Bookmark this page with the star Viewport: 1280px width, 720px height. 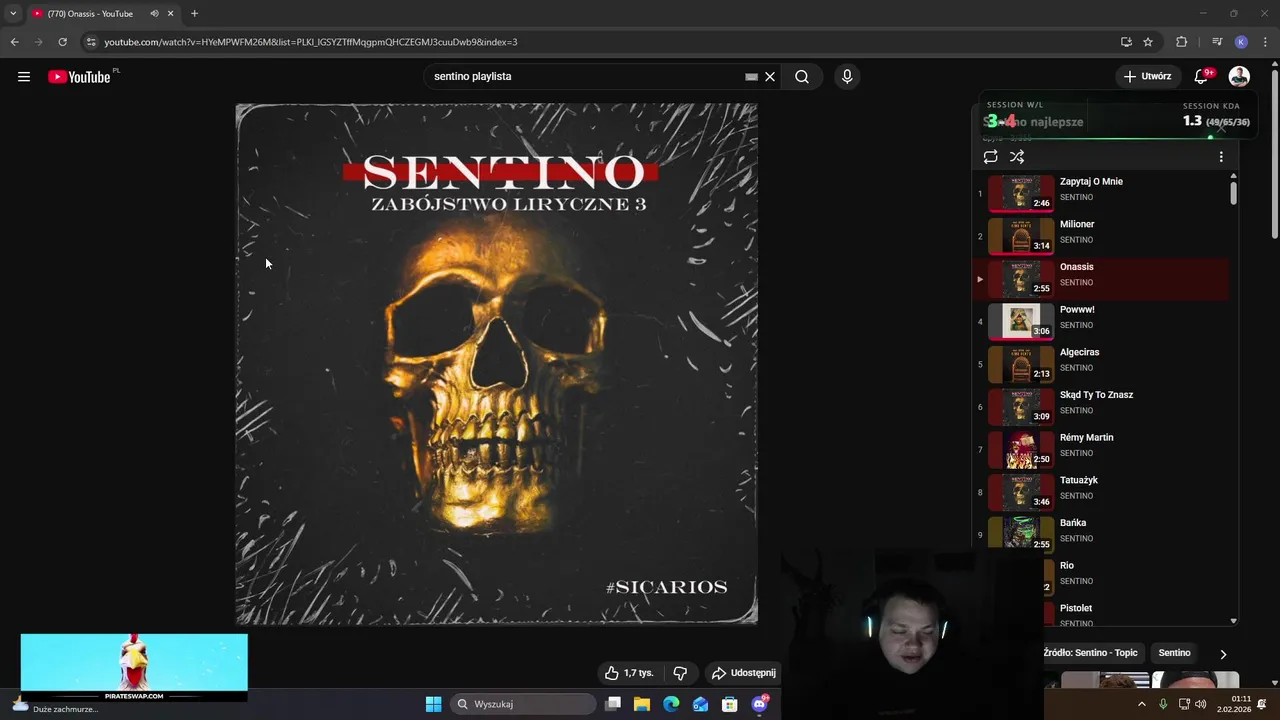click(x=1148, y=42)
